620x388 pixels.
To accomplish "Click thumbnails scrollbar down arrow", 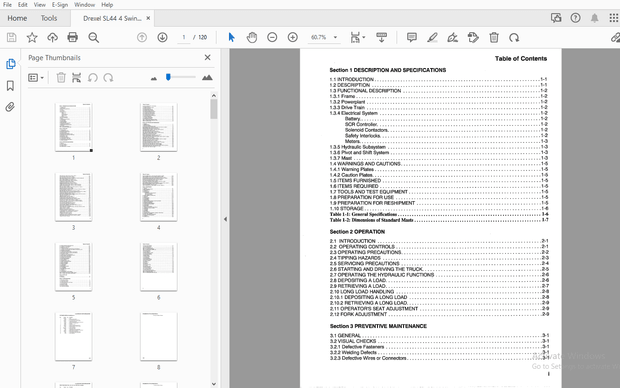I will (214, 384).
